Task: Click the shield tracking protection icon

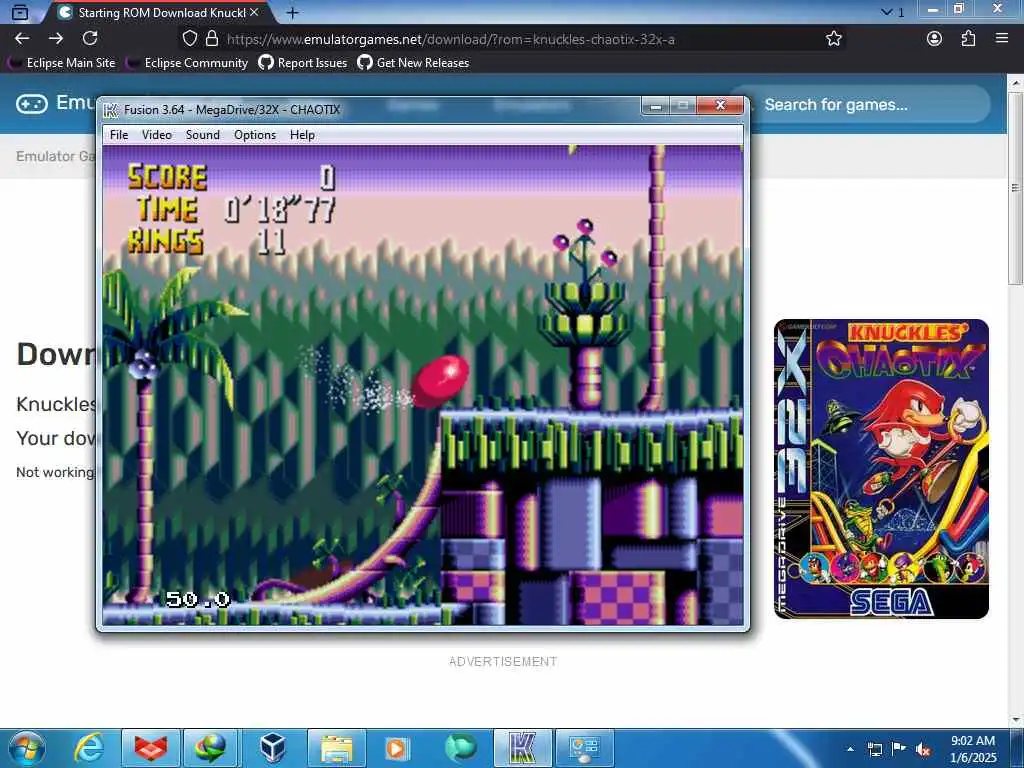Action: 189,39
